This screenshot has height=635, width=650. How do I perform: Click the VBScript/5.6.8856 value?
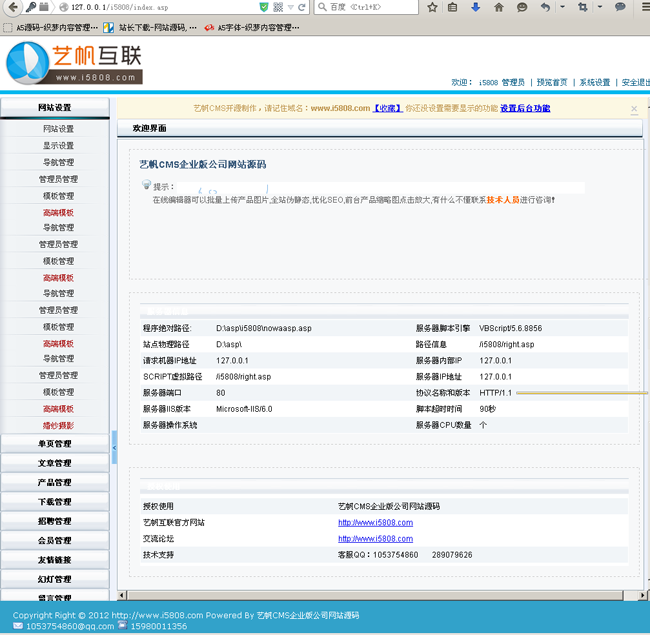click(511, 328)
